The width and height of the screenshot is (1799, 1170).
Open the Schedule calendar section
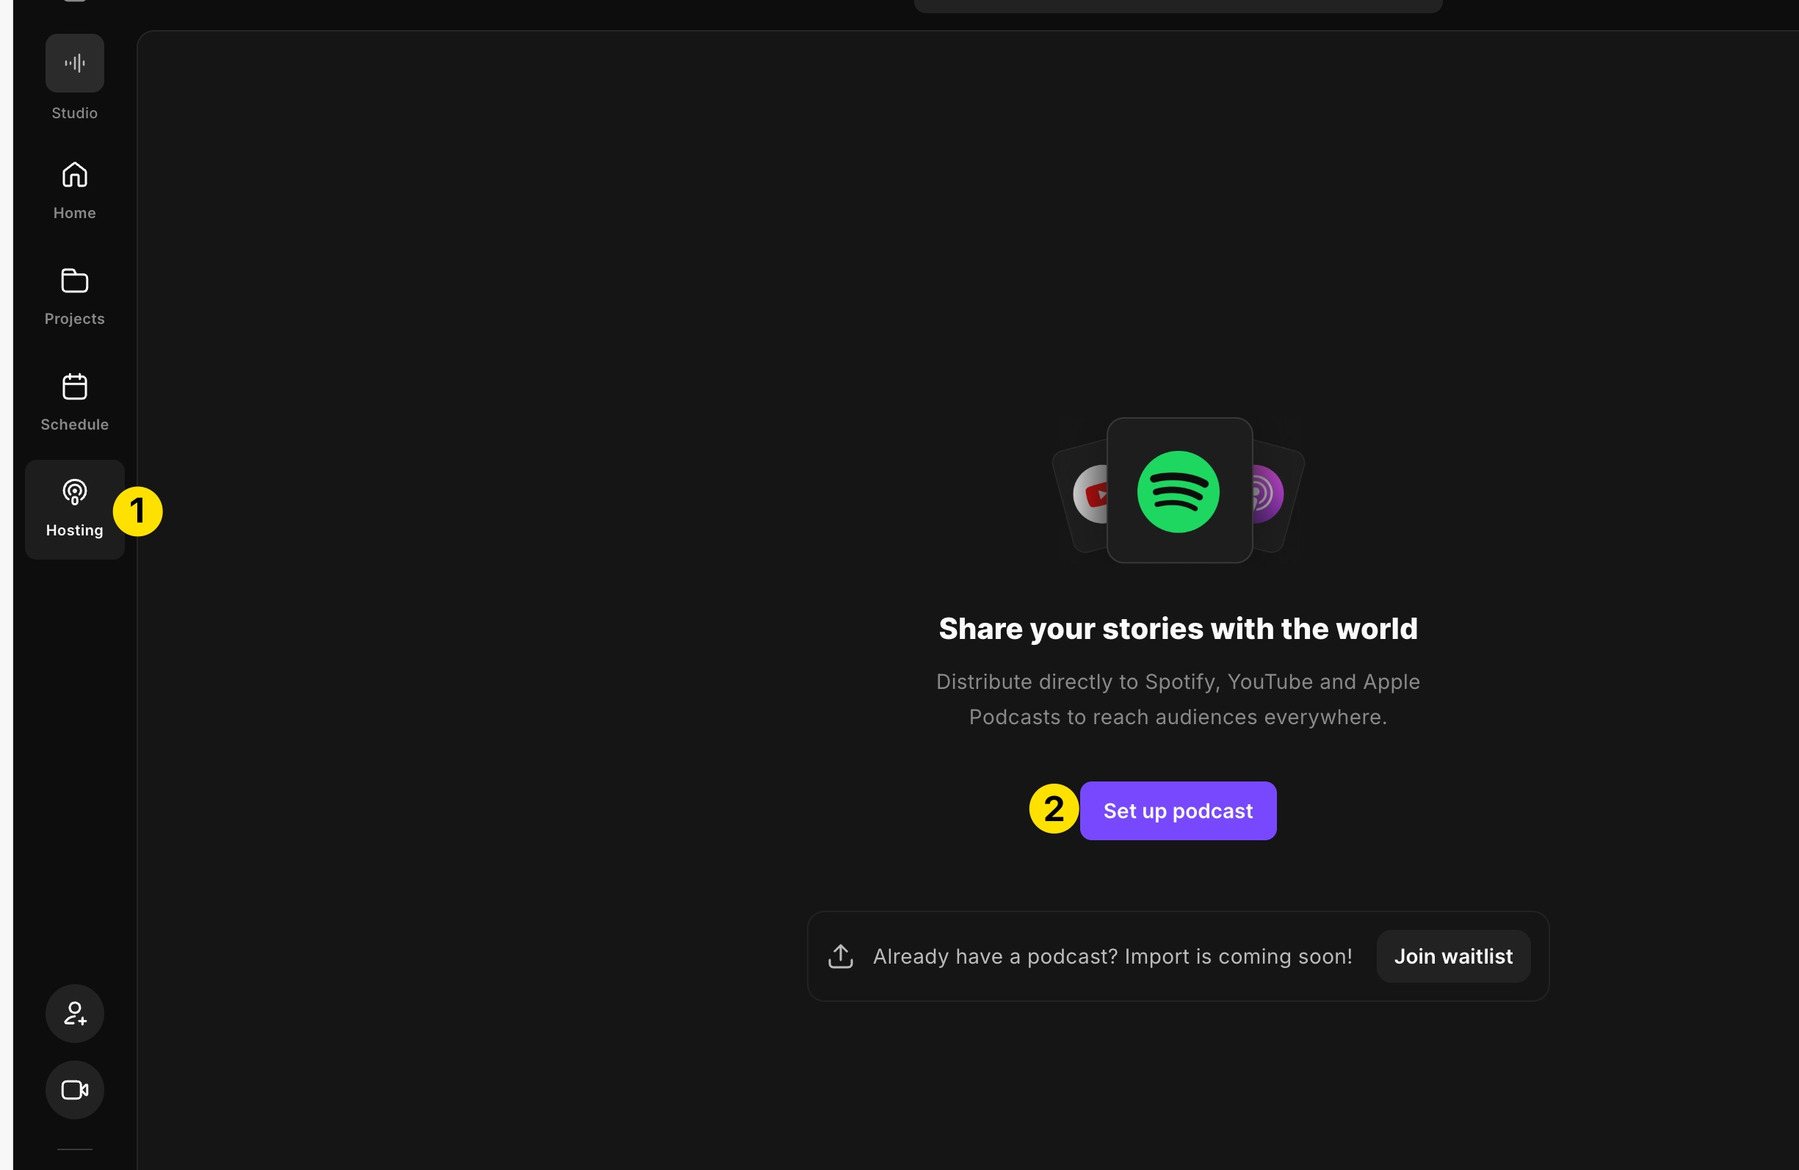click(75, 402)
